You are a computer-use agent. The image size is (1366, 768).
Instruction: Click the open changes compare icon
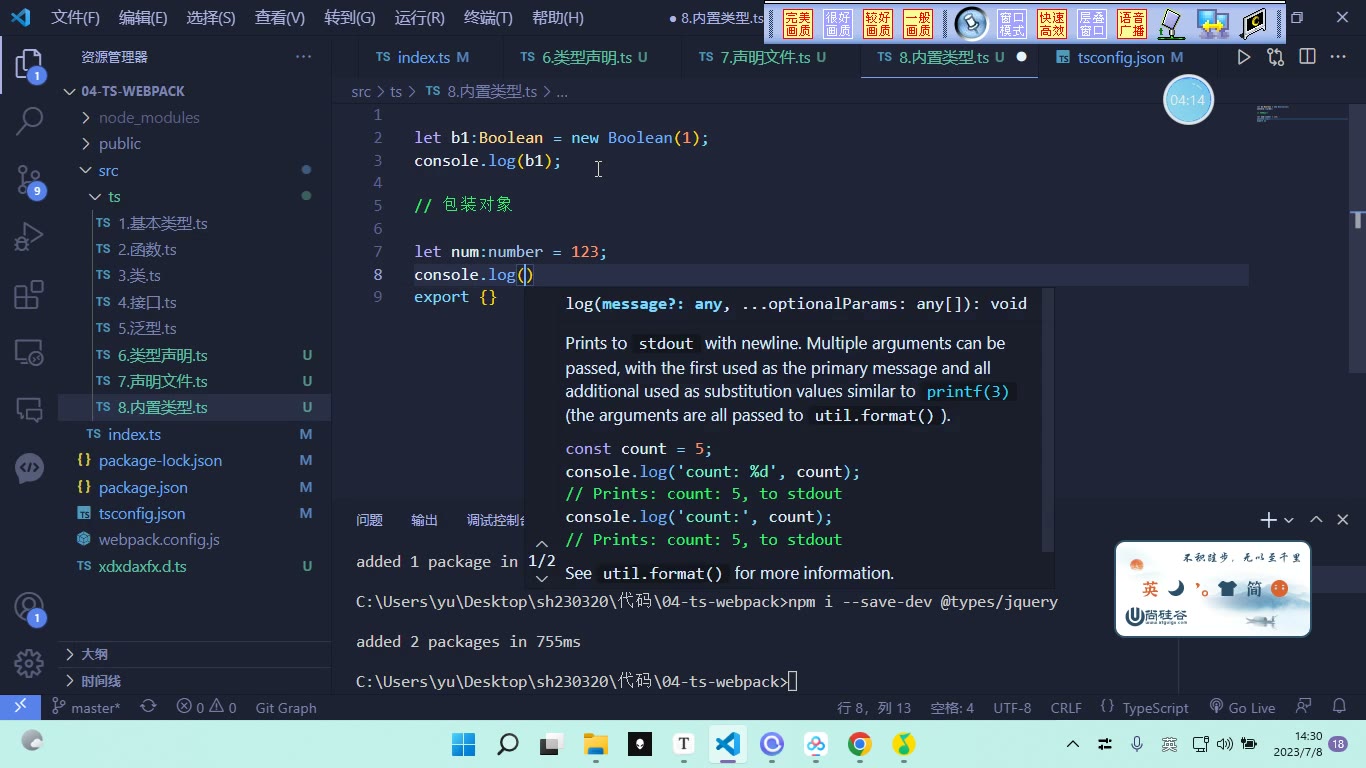point(1275,57)
